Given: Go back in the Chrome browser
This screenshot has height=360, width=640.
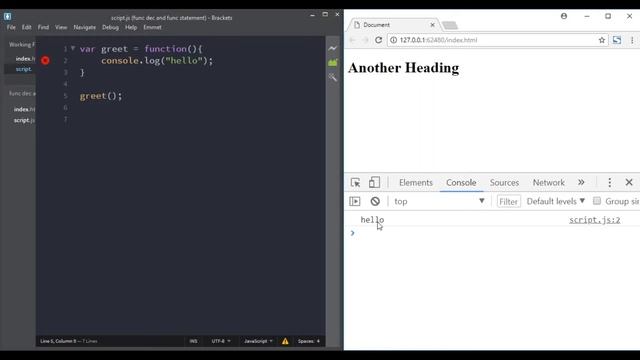Looking at the screenshot, I should point(352,40).
